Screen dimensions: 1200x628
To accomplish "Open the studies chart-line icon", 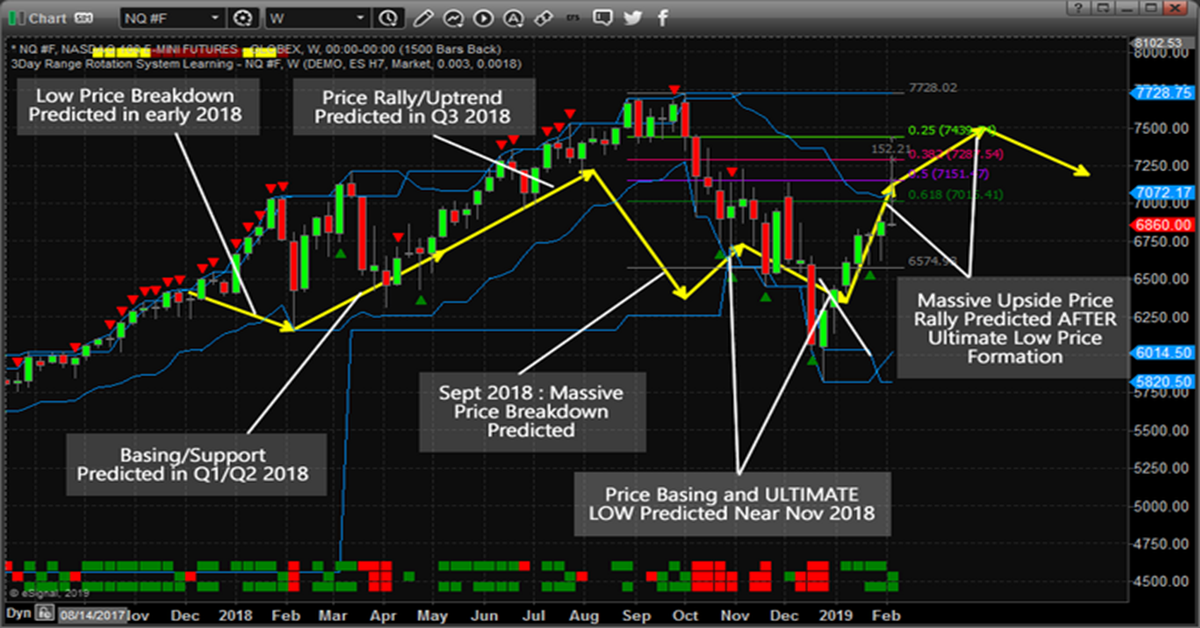I will [454, 17].
